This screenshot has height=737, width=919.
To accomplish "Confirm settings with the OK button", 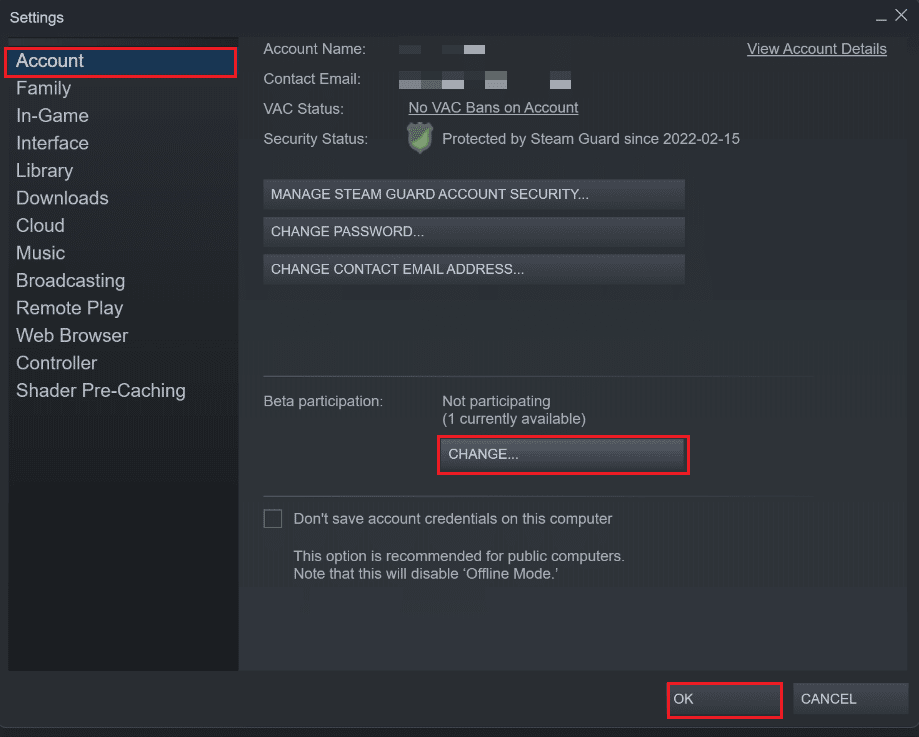I will [724, 700].
